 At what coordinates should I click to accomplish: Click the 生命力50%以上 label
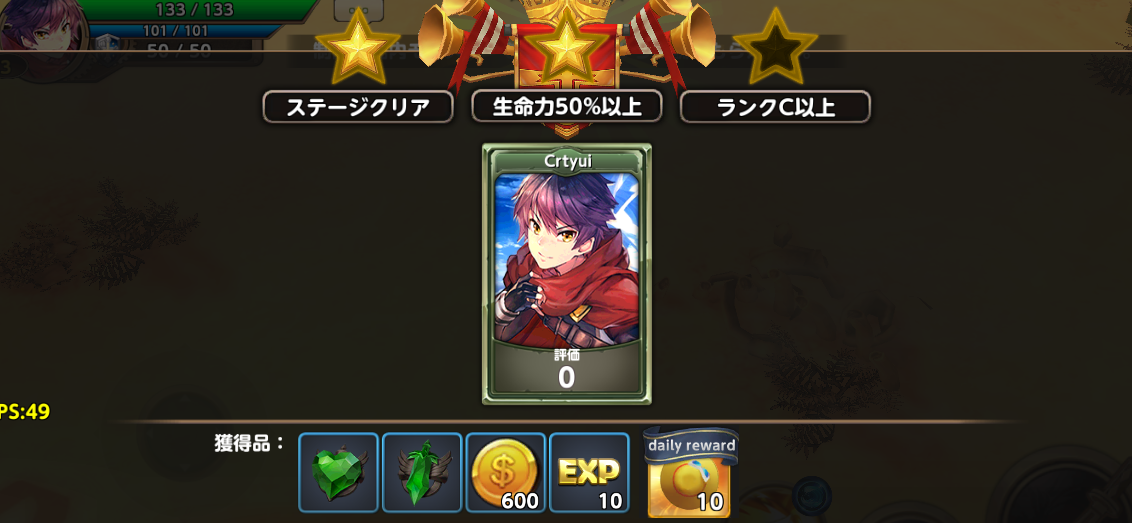pos(567,106)
